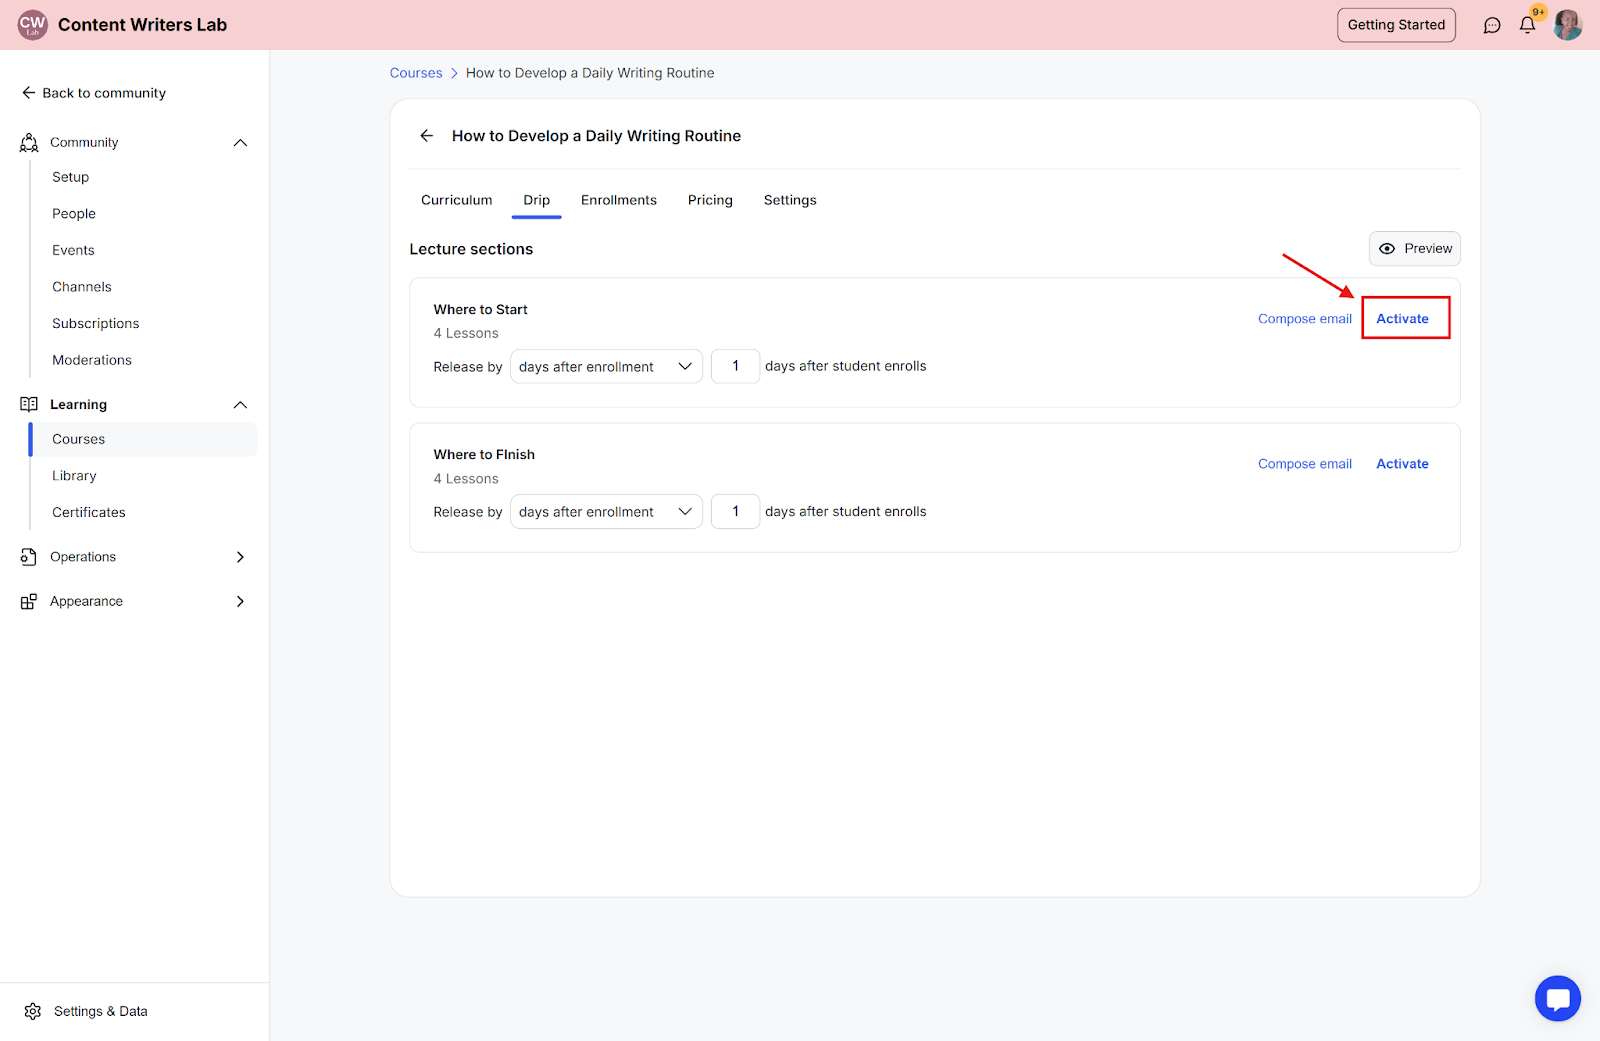This screenshot has height=1041, width=1600.
Task: Click days field in Where to Start section
Action: pos(735,367)
